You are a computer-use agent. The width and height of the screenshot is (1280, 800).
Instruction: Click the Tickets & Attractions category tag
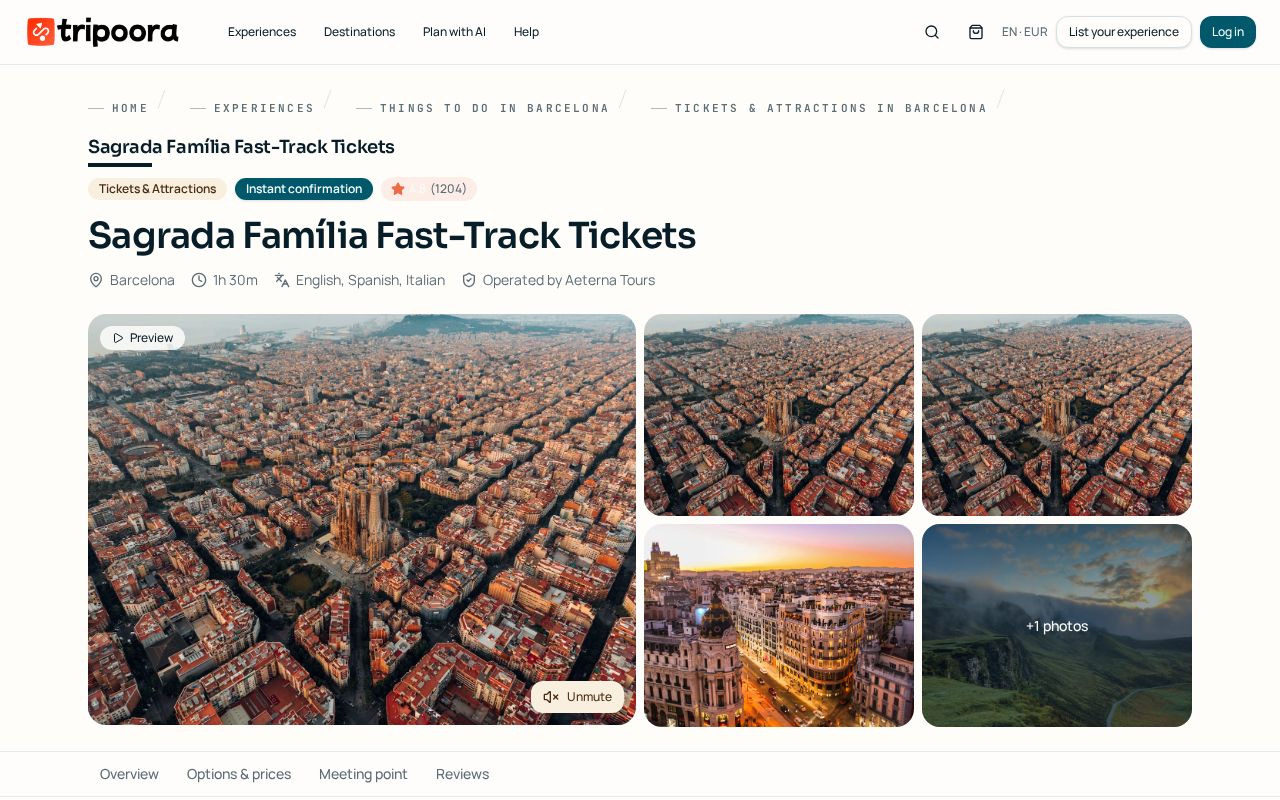click(157, 189)
